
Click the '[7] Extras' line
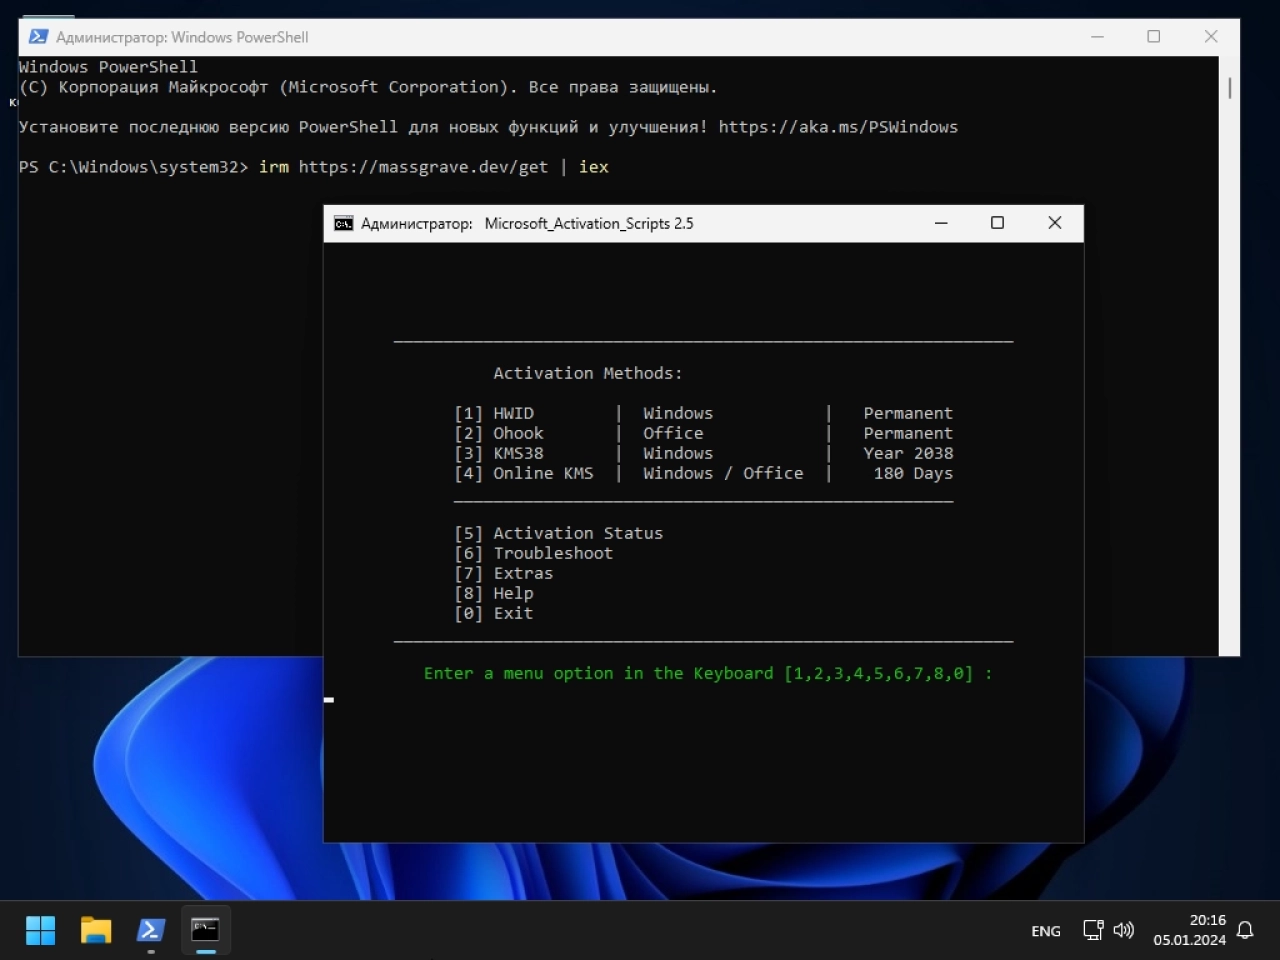coord(503,573)
